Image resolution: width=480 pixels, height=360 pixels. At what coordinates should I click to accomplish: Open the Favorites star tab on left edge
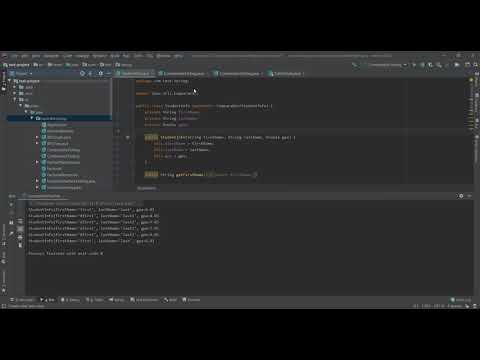tap(4, 282)
